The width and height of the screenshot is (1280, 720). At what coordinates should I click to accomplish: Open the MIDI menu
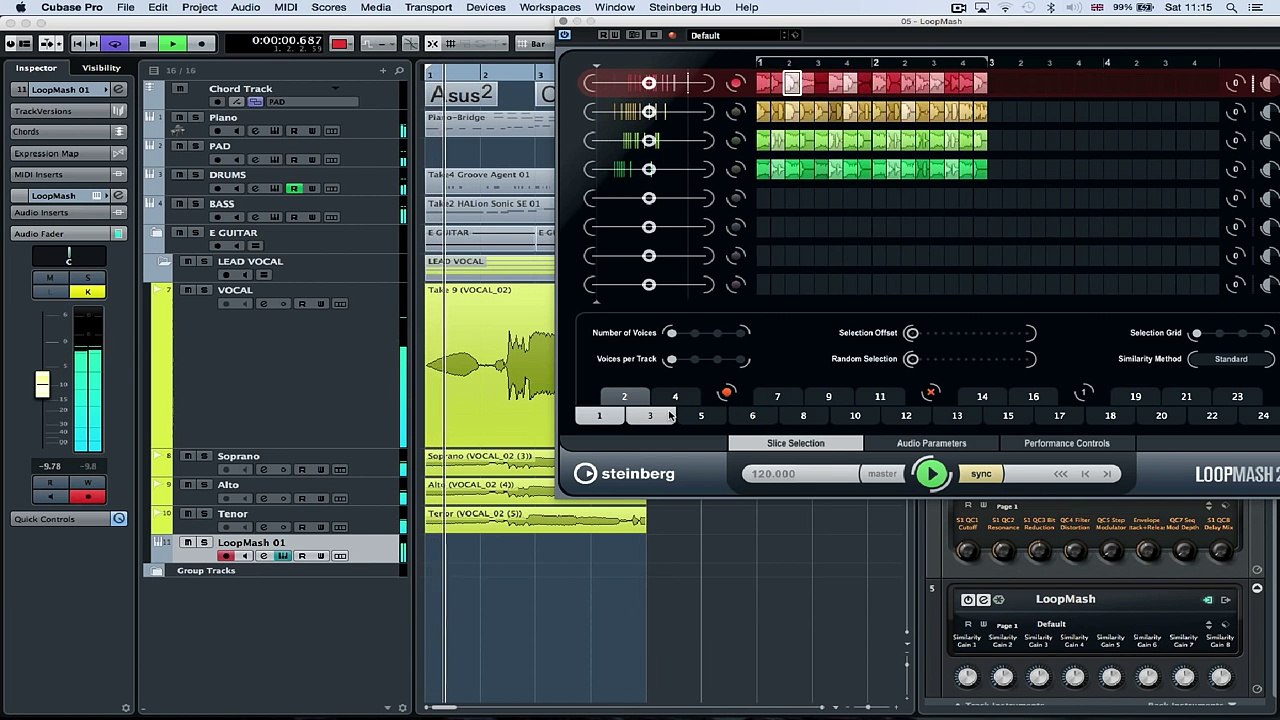click(x=286, y=8)
